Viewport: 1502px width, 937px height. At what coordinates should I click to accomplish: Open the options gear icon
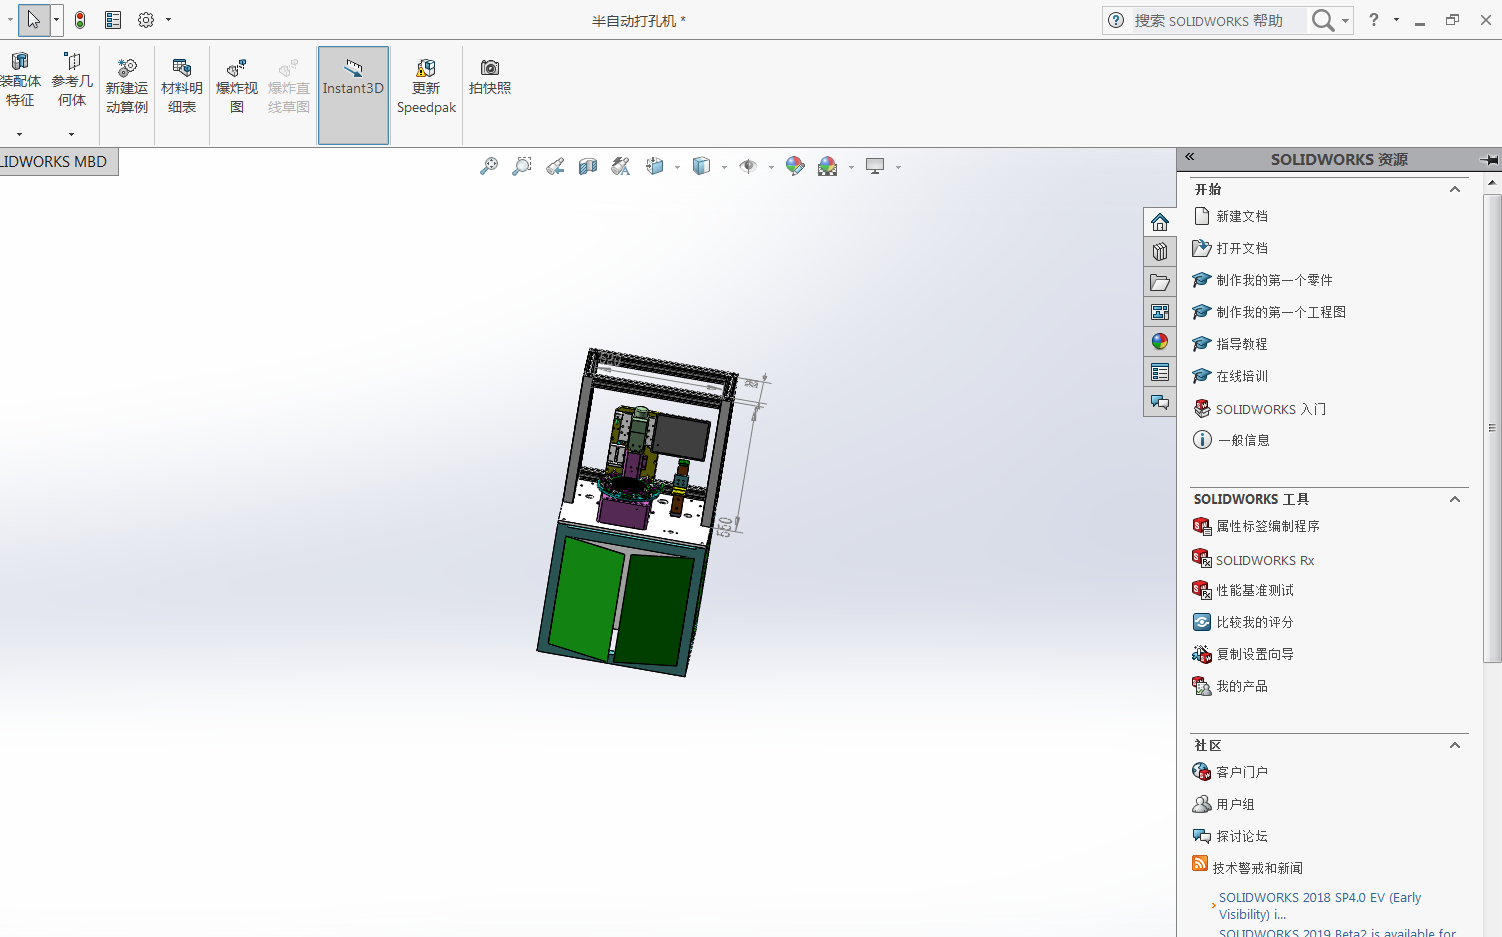point(146,20)
